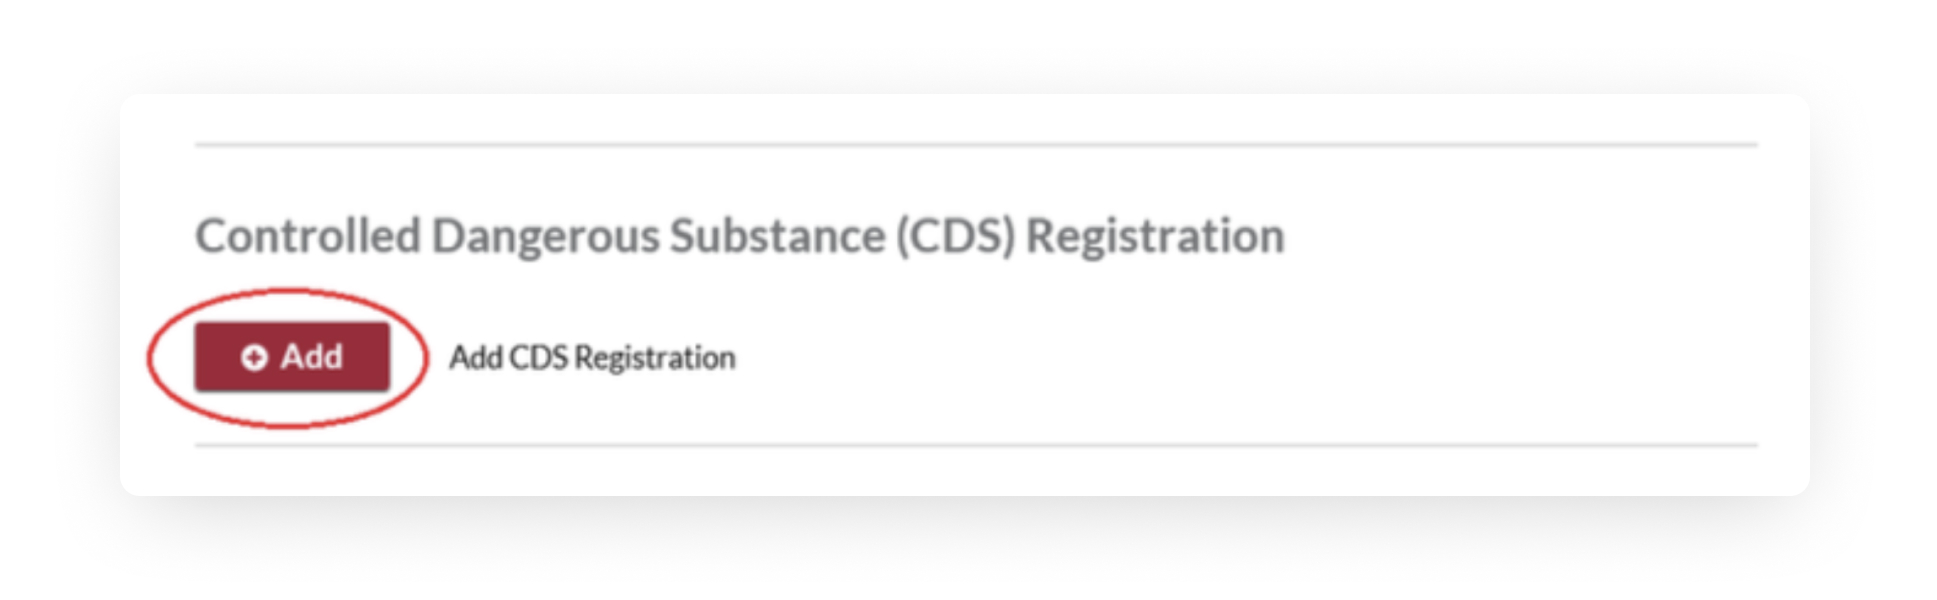Click the word 'Substance' in the title
The height and width of the screenshot is (600, 1937).
tap(777, 237)
